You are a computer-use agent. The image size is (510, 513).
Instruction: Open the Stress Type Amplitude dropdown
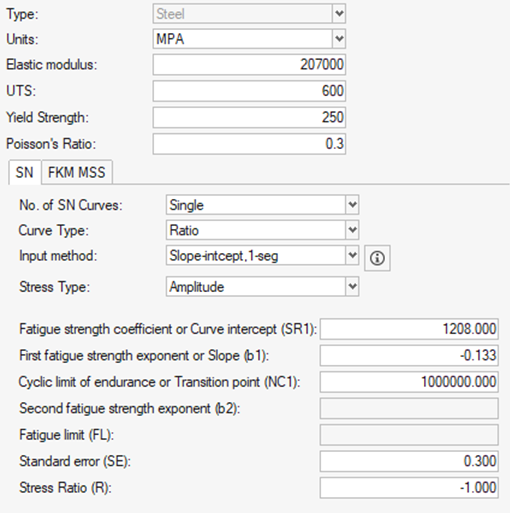262,286
